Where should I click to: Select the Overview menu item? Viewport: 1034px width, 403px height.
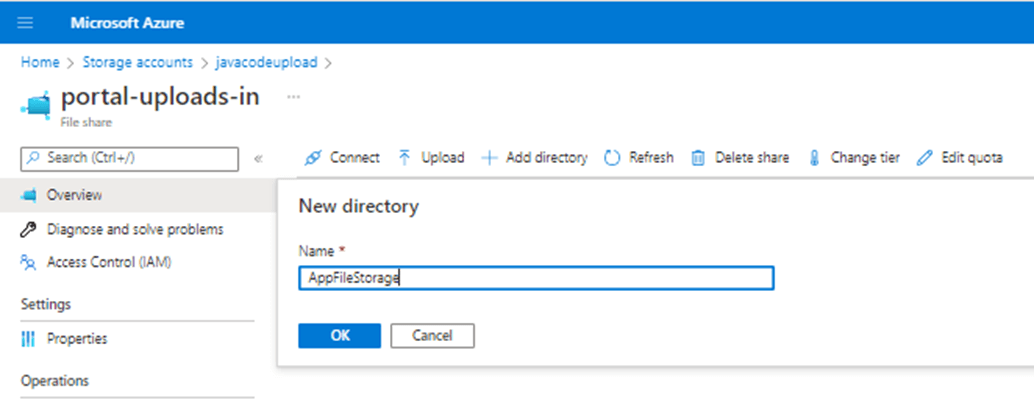coord(74,195)
